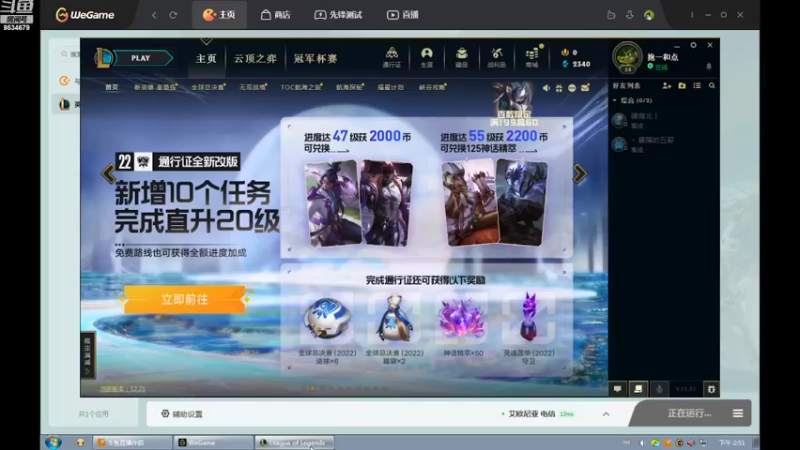Open the 战利品 loot icon
This screenshot has width=800, height=450.
click(x=496, y=57)
